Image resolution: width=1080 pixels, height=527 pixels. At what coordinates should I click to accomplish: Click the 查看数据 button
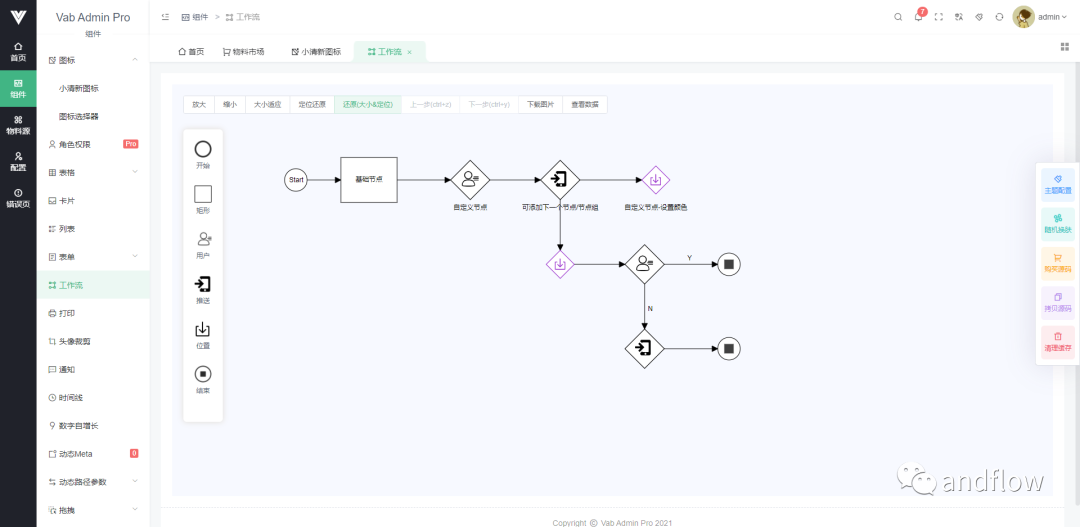tap(585, 105)
